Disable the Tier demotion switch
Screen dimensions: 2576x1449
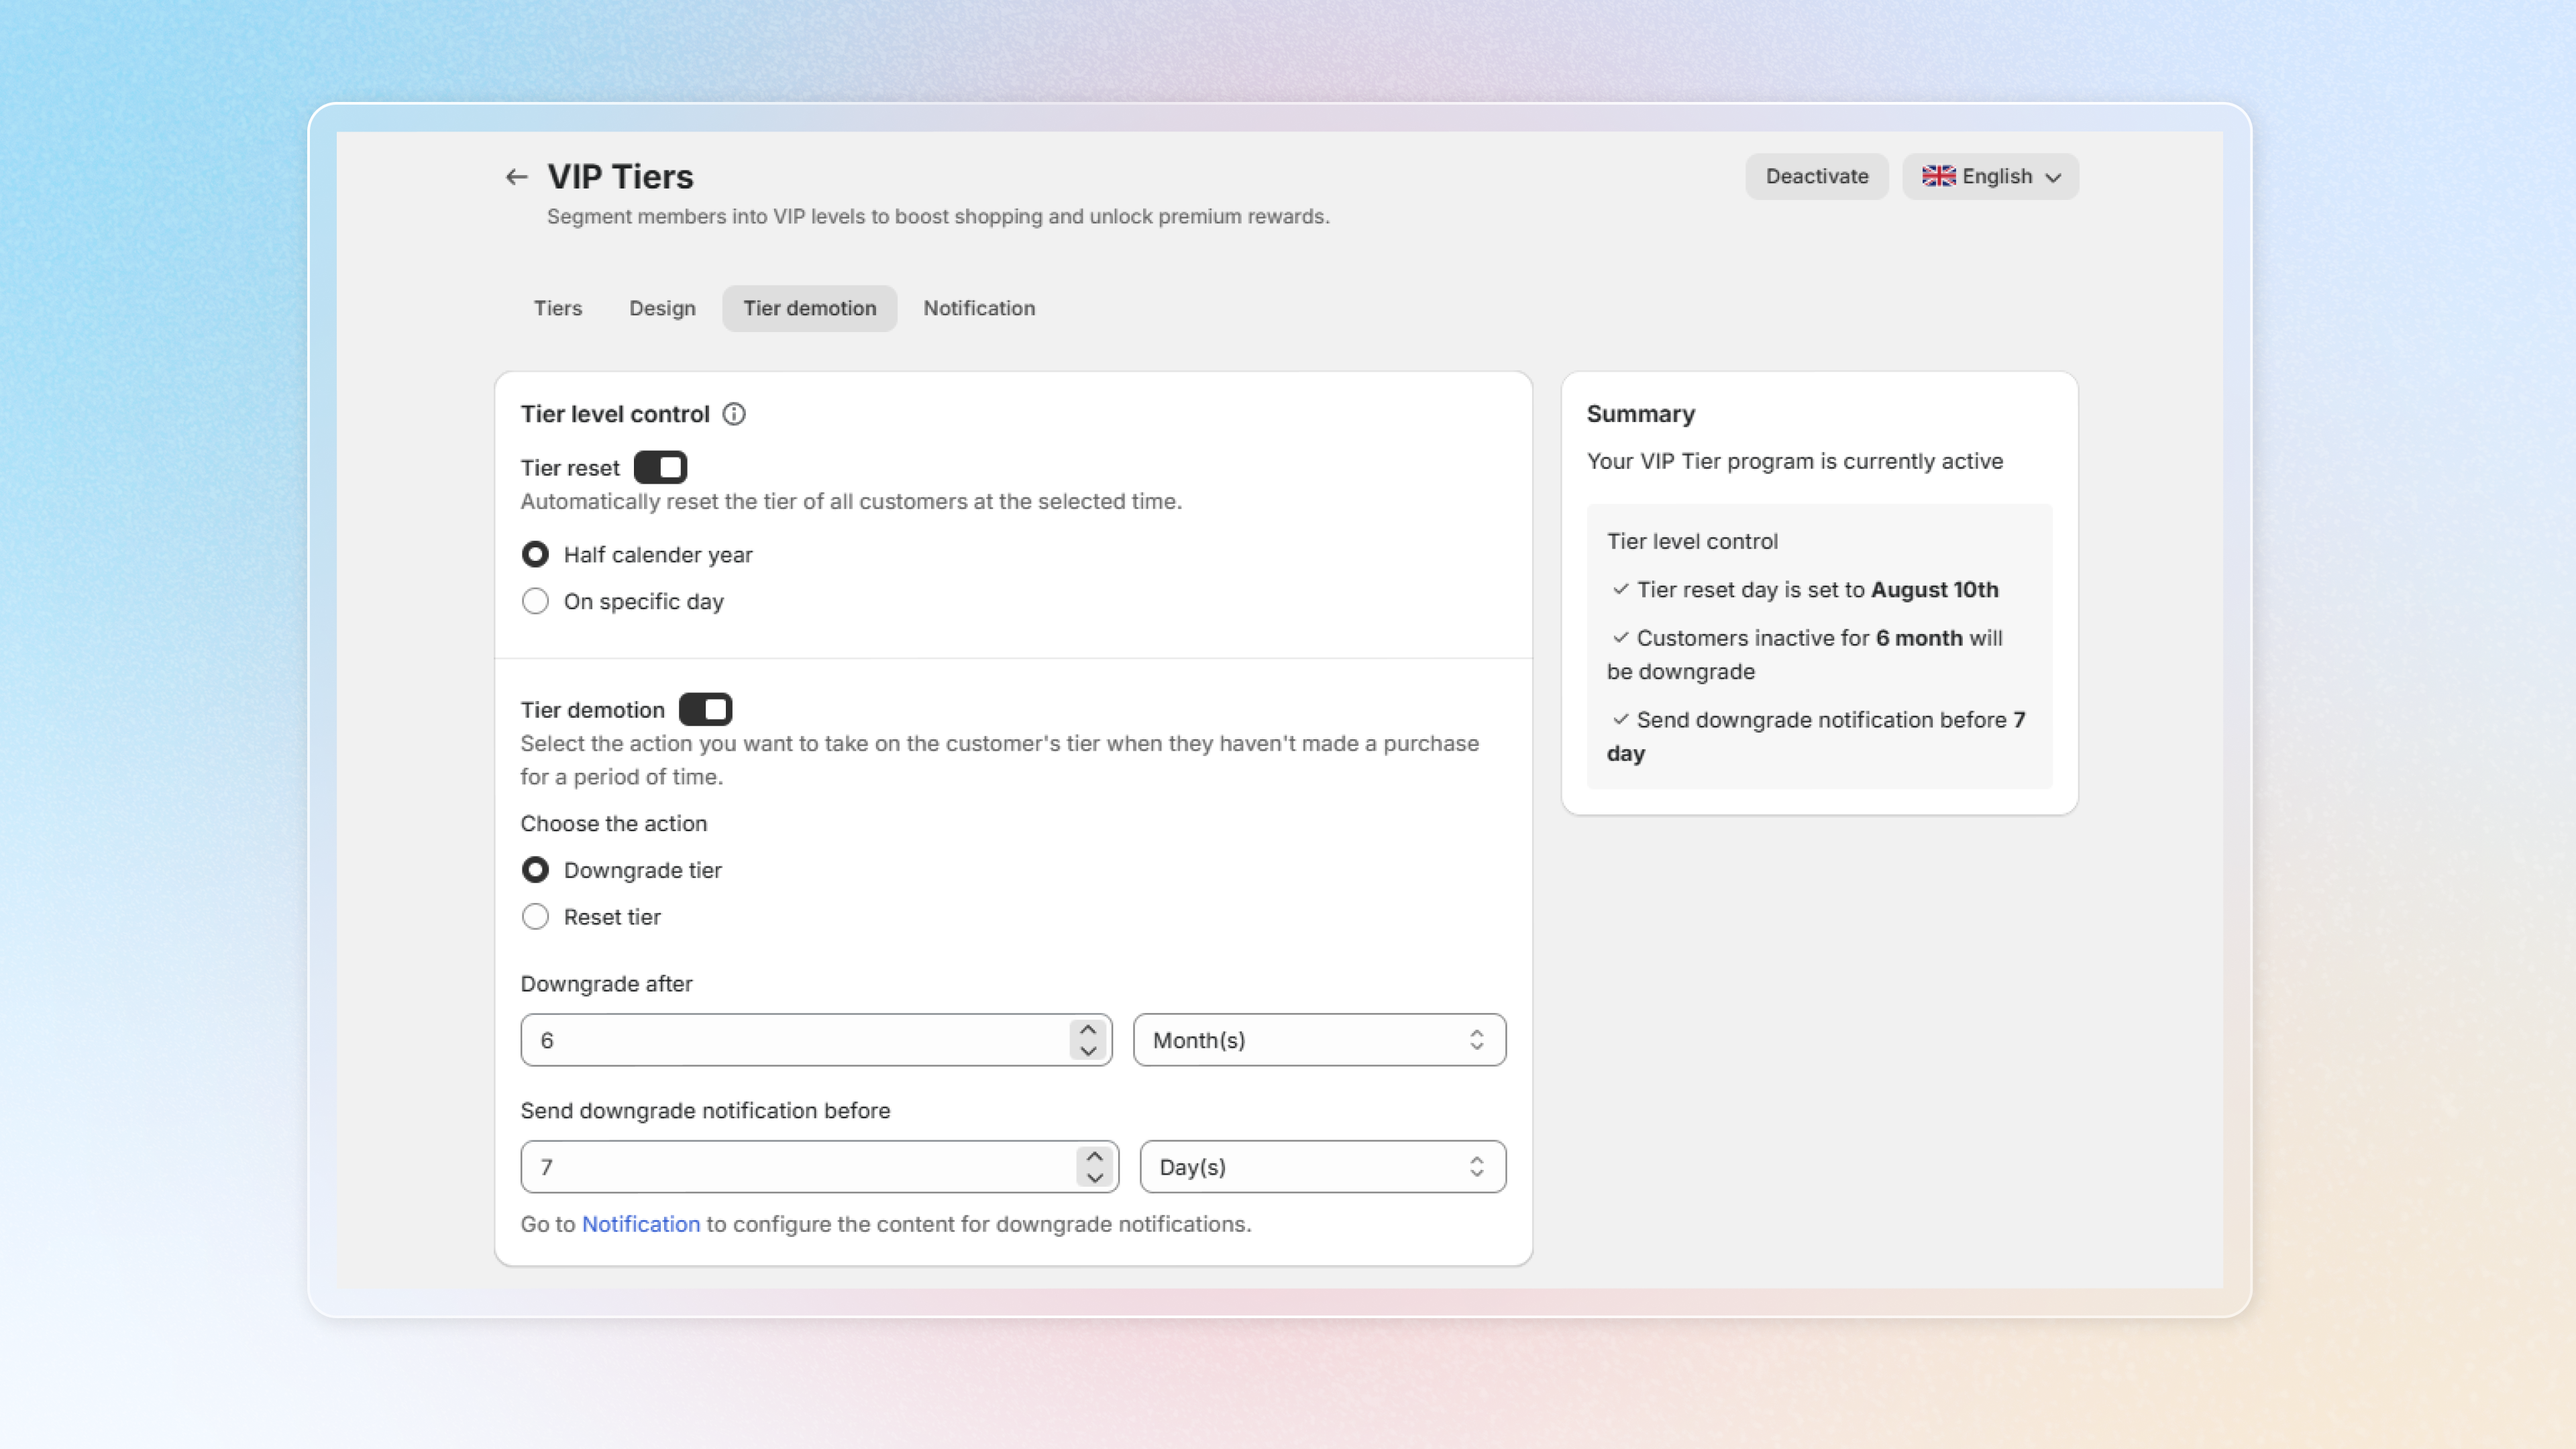[705, 709]
